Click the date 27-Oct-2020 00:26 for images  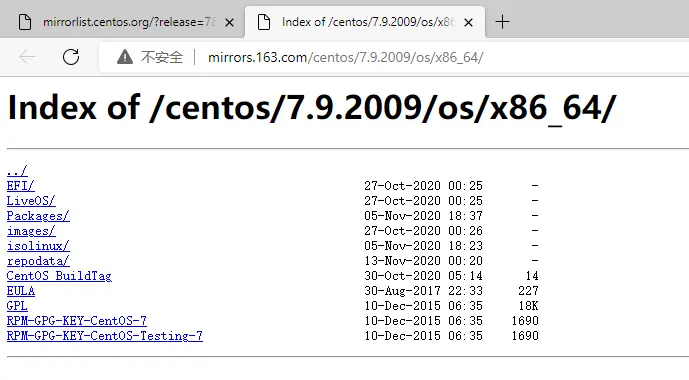click(x=424, y=231)
